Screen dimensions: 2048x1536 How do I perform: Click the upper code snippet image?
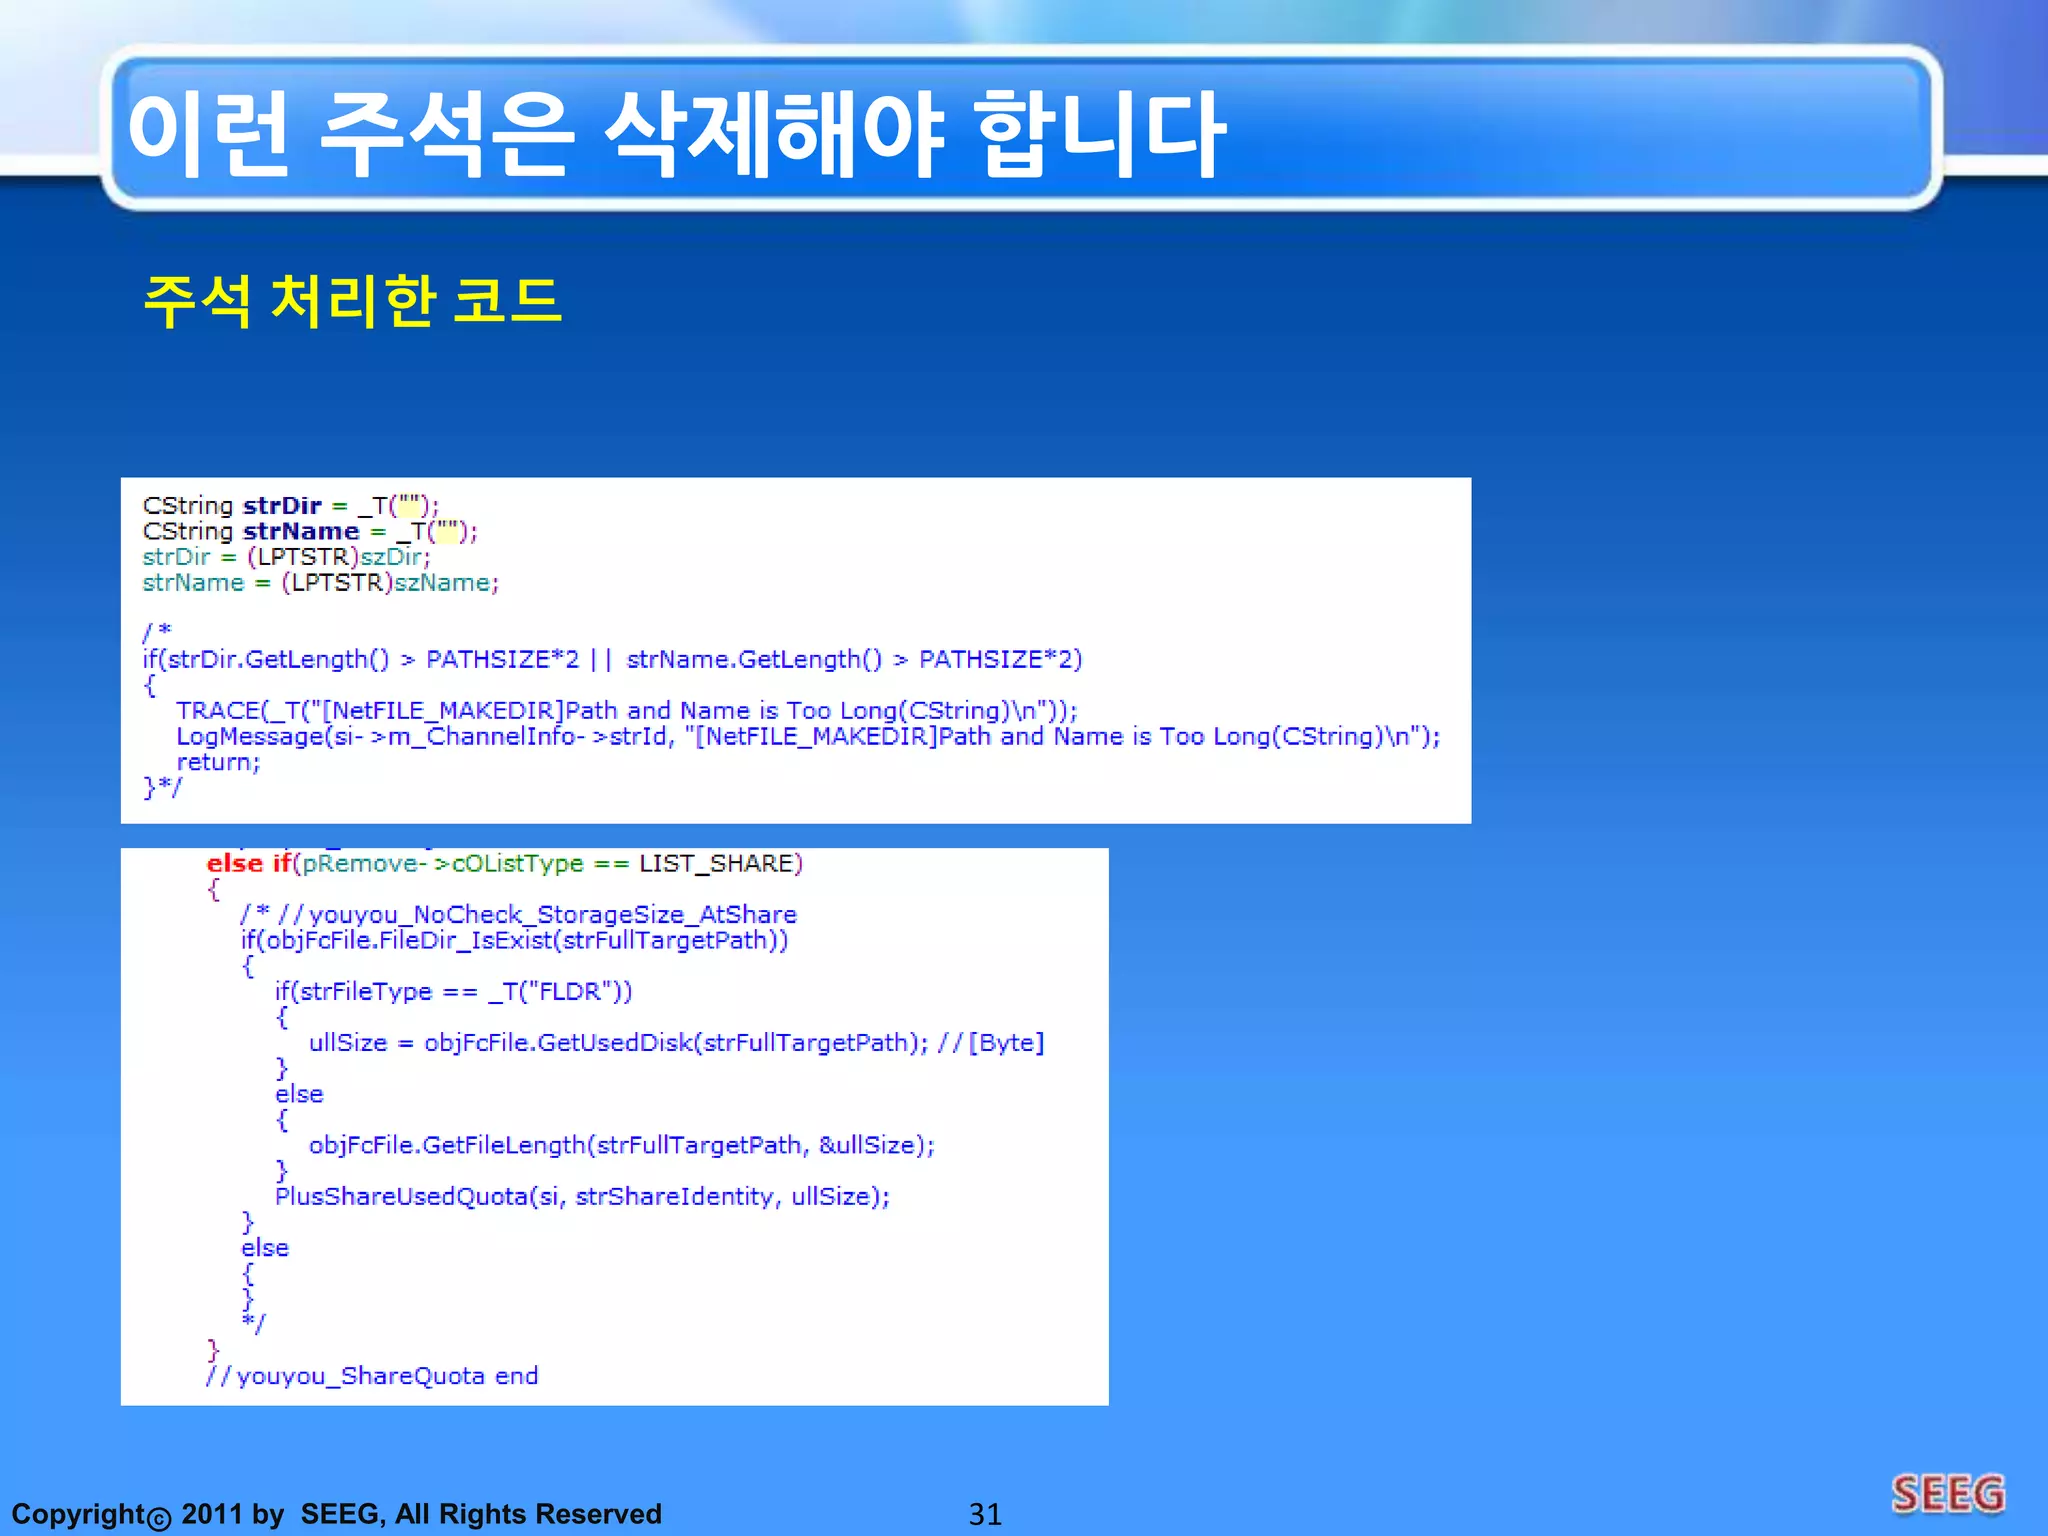coord(796,651)
